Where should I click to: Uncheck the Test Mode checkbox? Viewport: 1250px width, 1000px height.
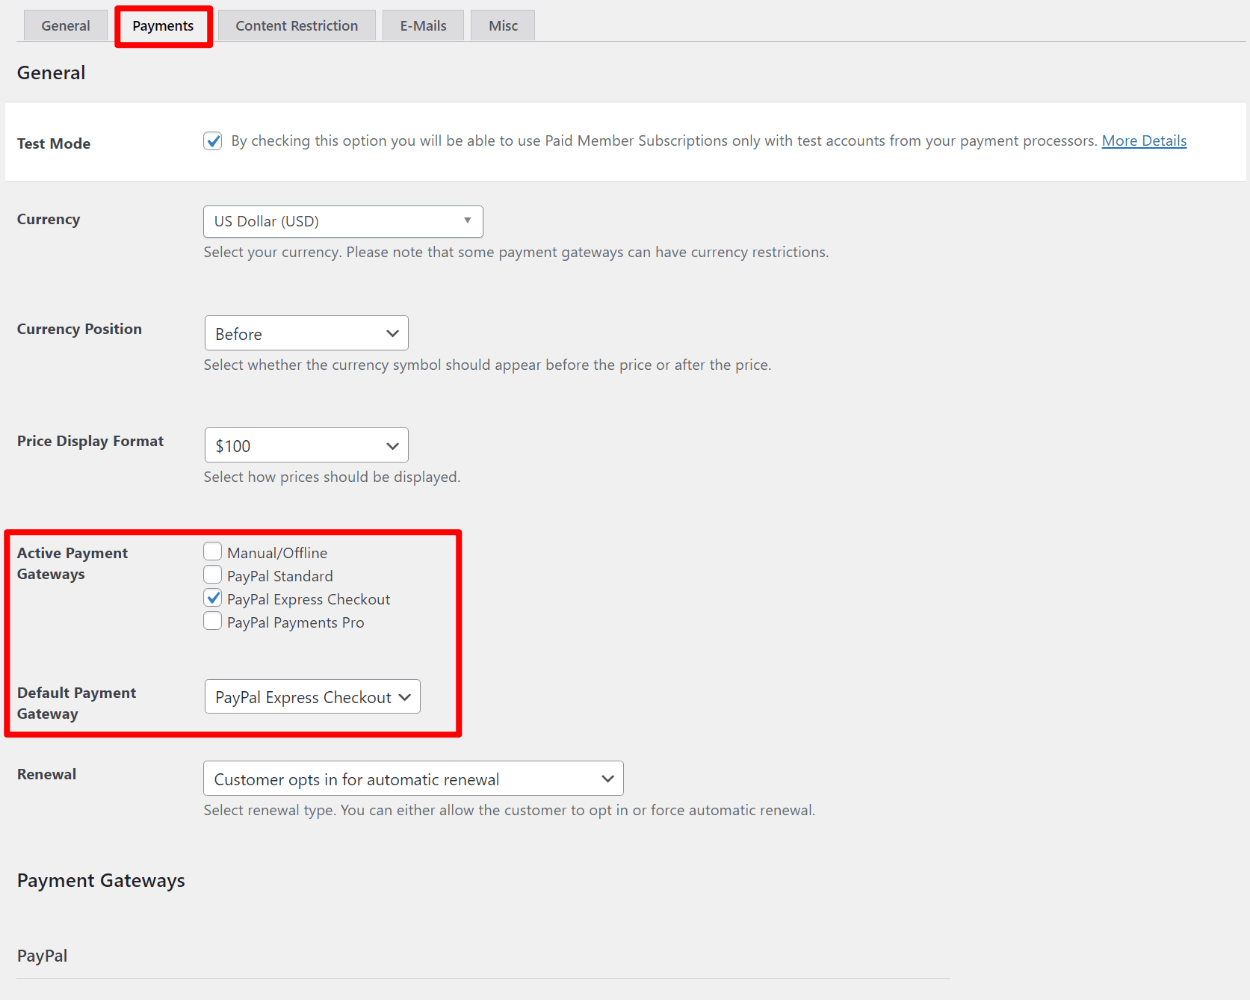click(x=213, y=141)
